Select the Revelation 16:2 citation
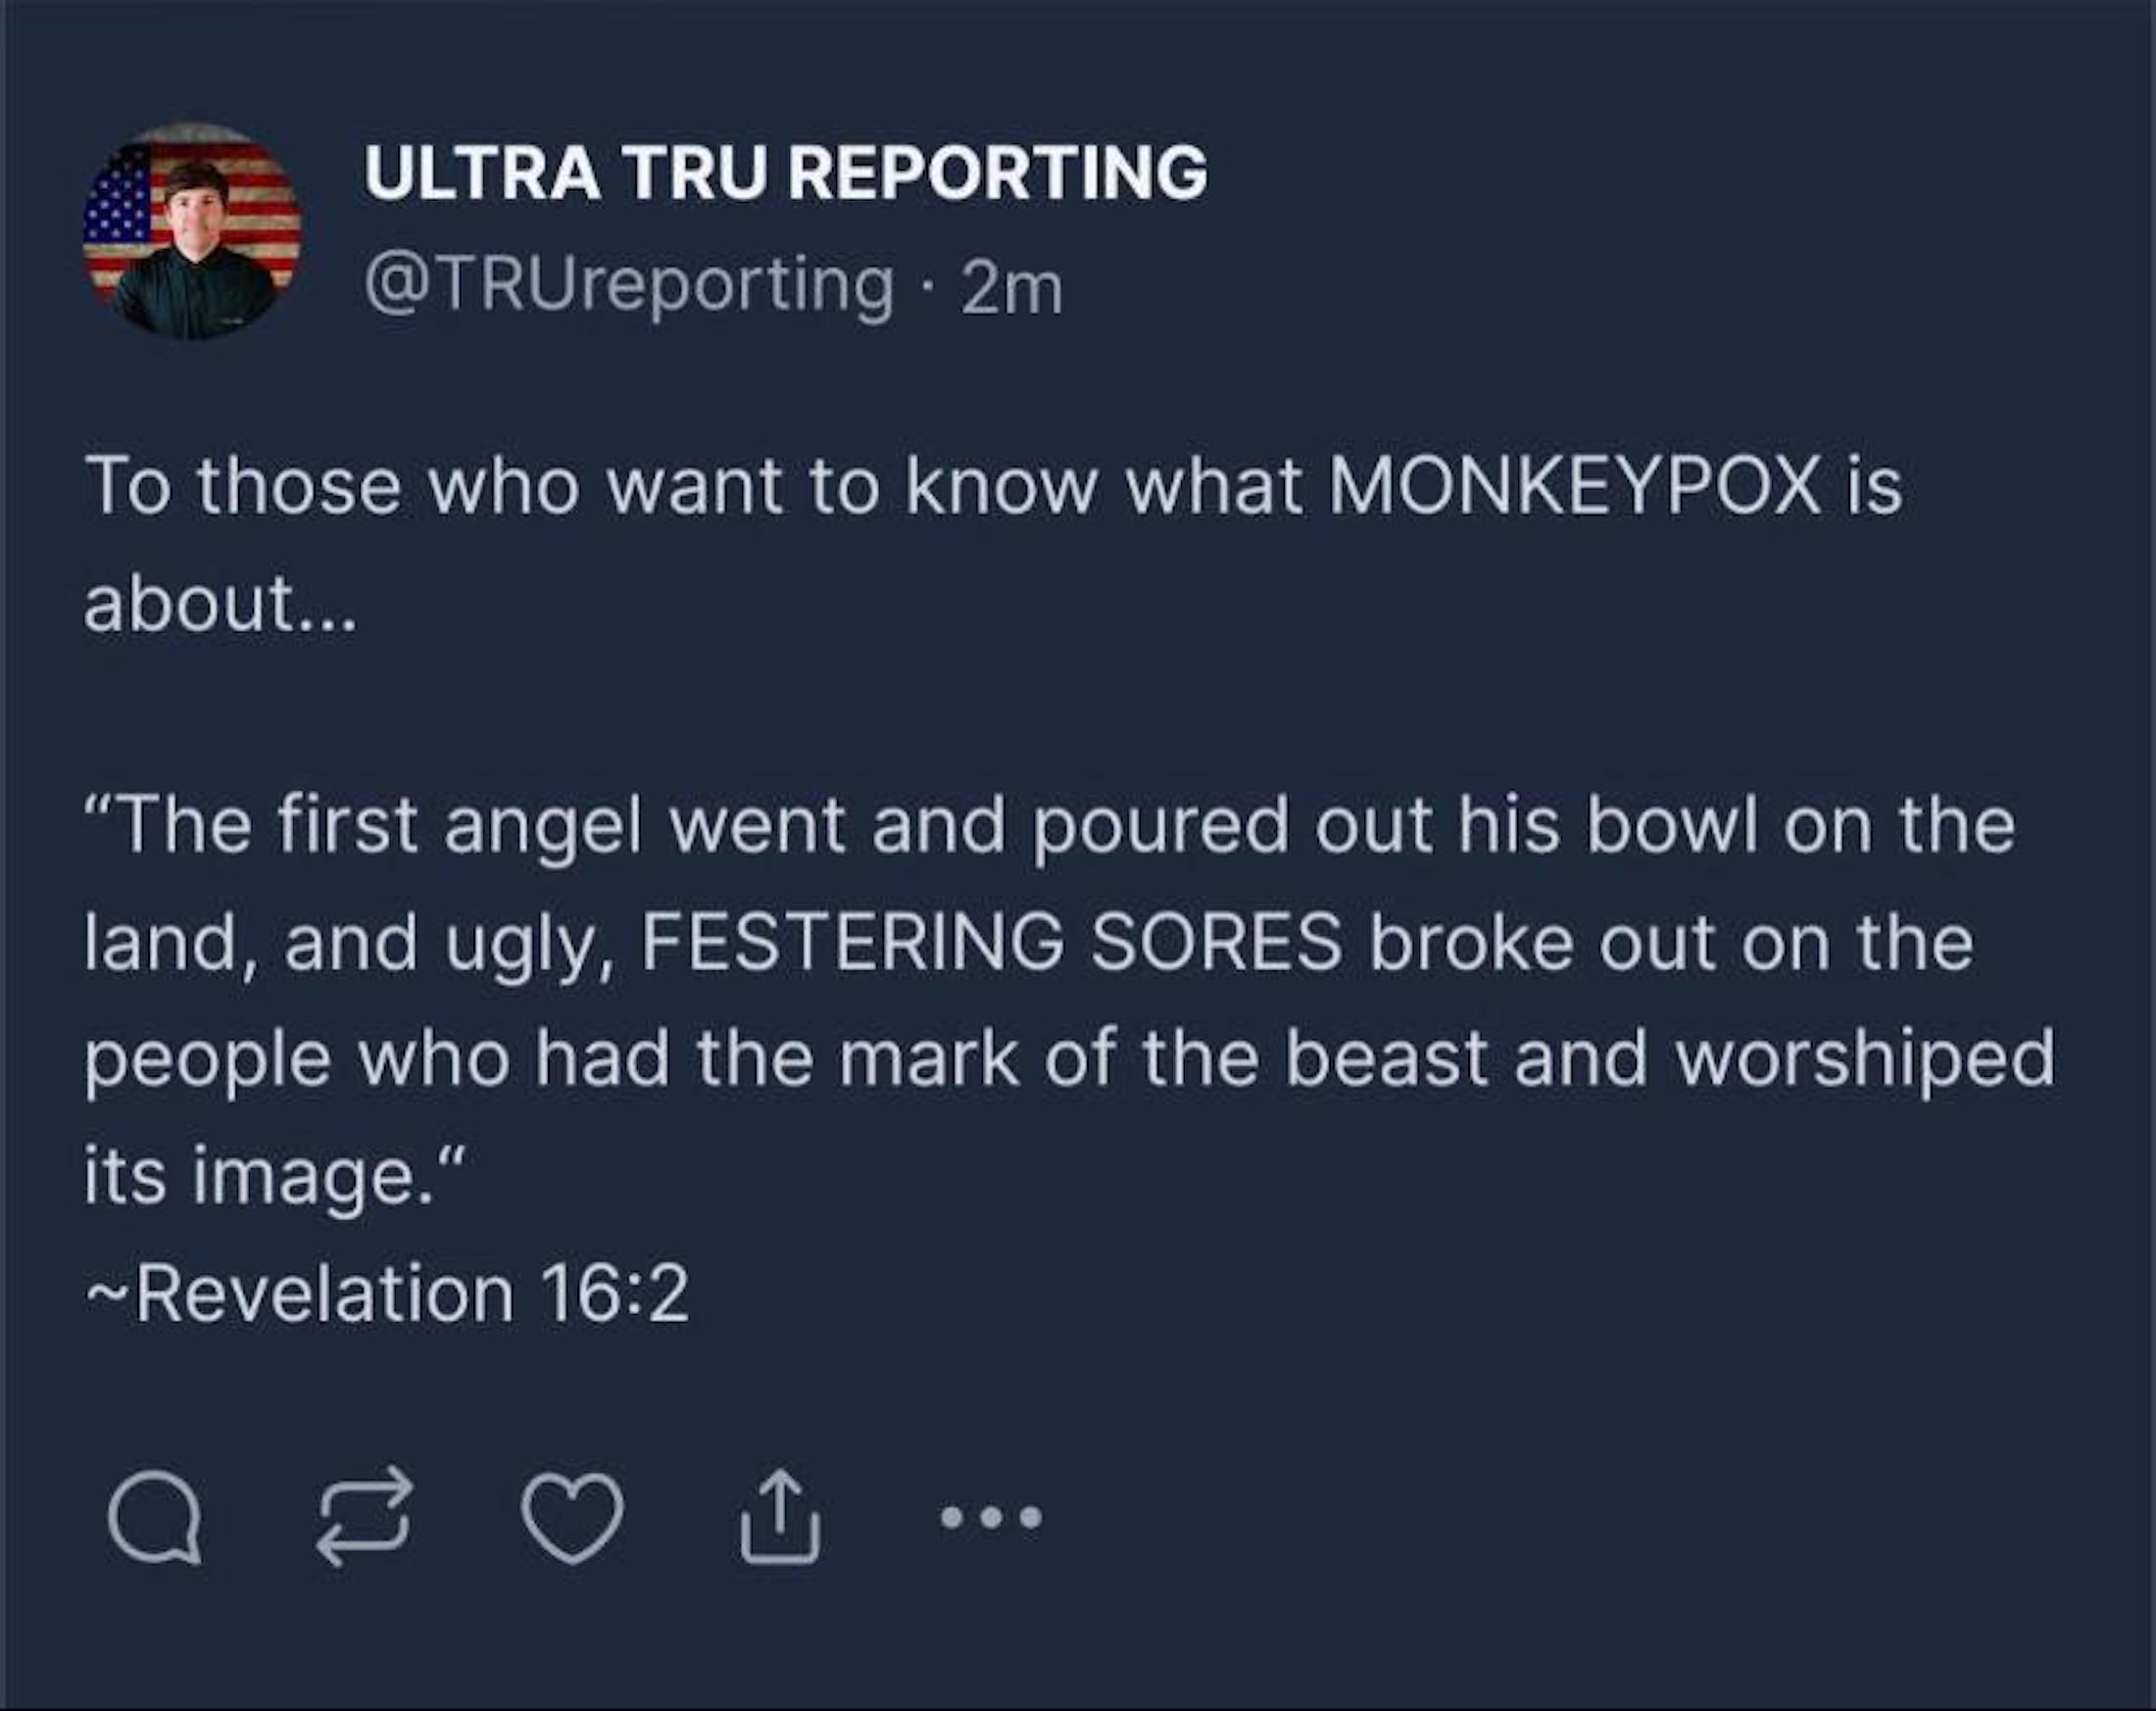This screenshot has width=2156, height=1711. click(x=388, y=1293)
